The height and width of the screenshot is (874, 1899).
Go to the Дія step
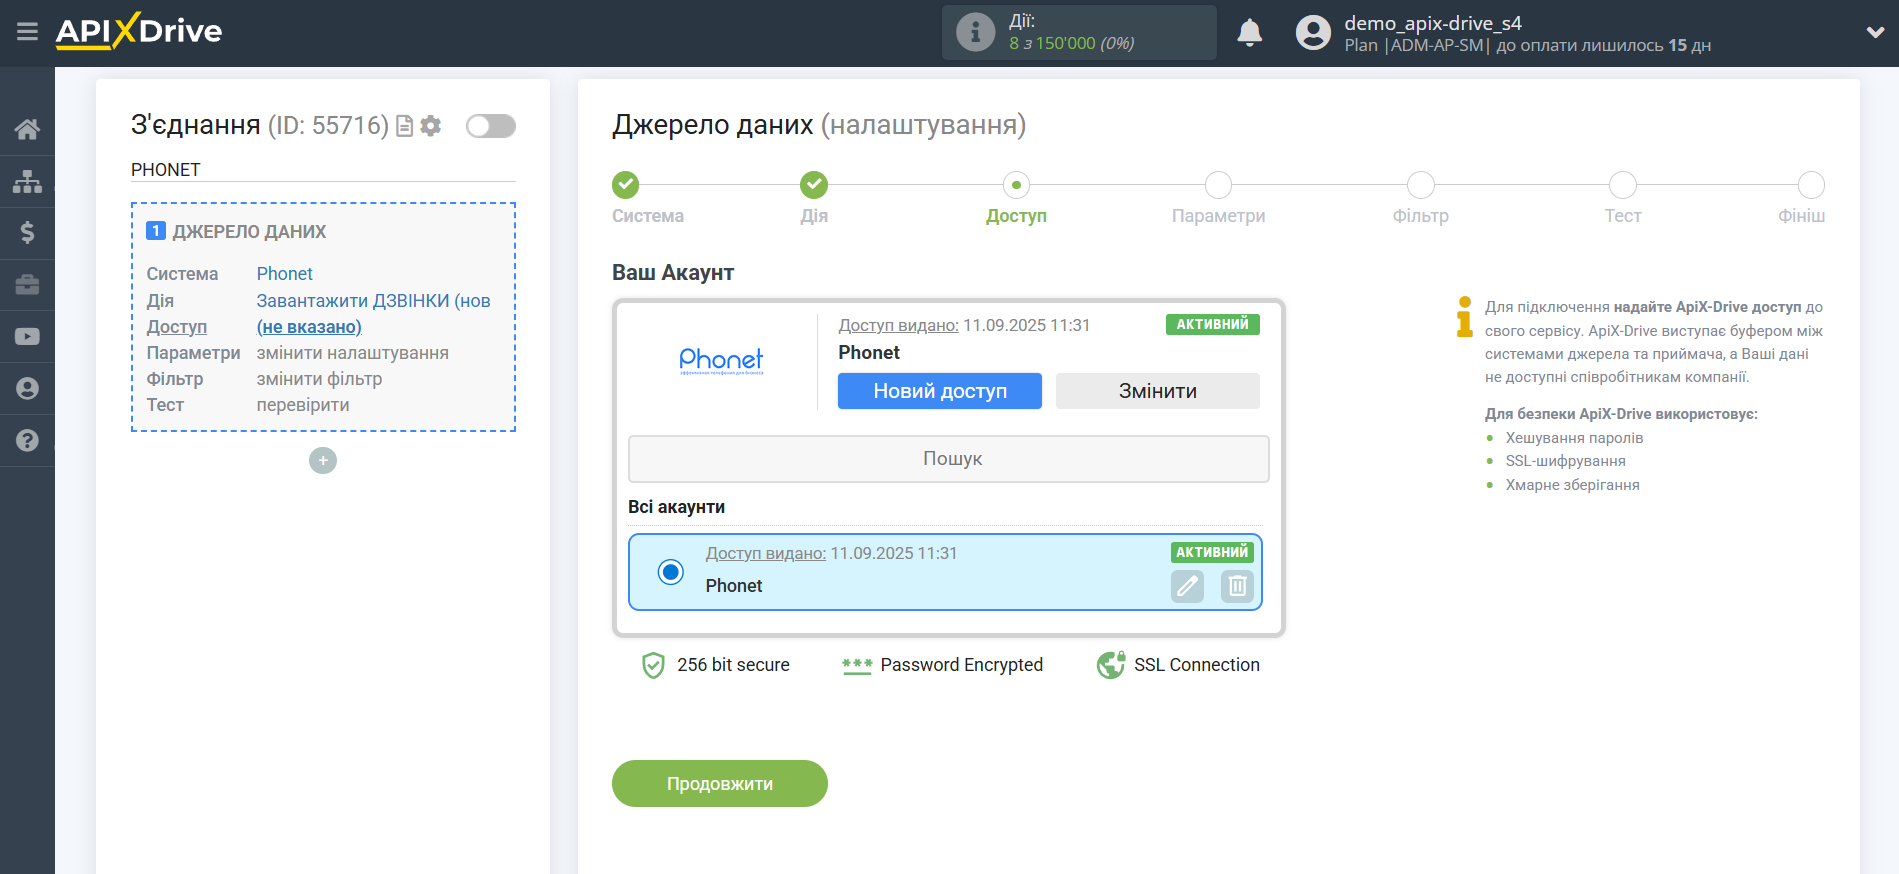click(814, 185)
